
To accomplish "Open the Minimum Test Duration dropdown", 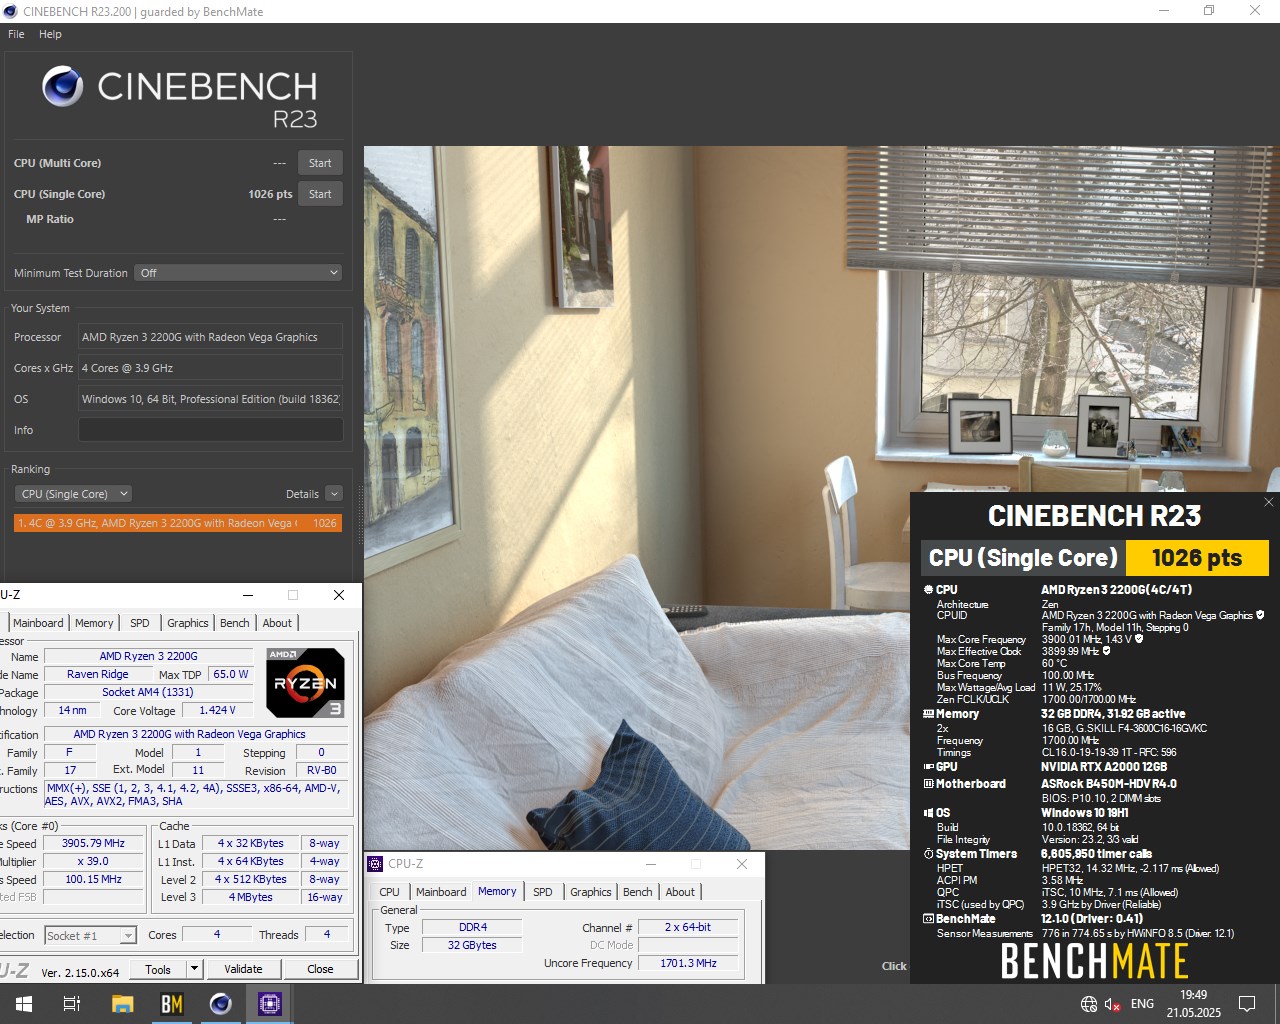I will point(239,273).
